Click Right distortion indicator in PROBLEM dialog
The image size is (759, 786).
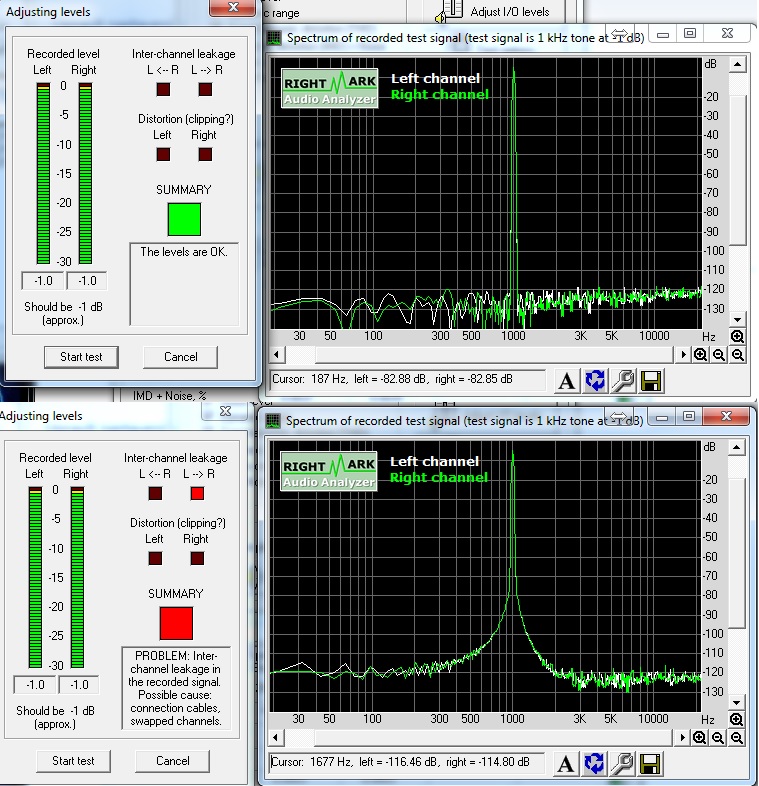click(x=197, y=558)
